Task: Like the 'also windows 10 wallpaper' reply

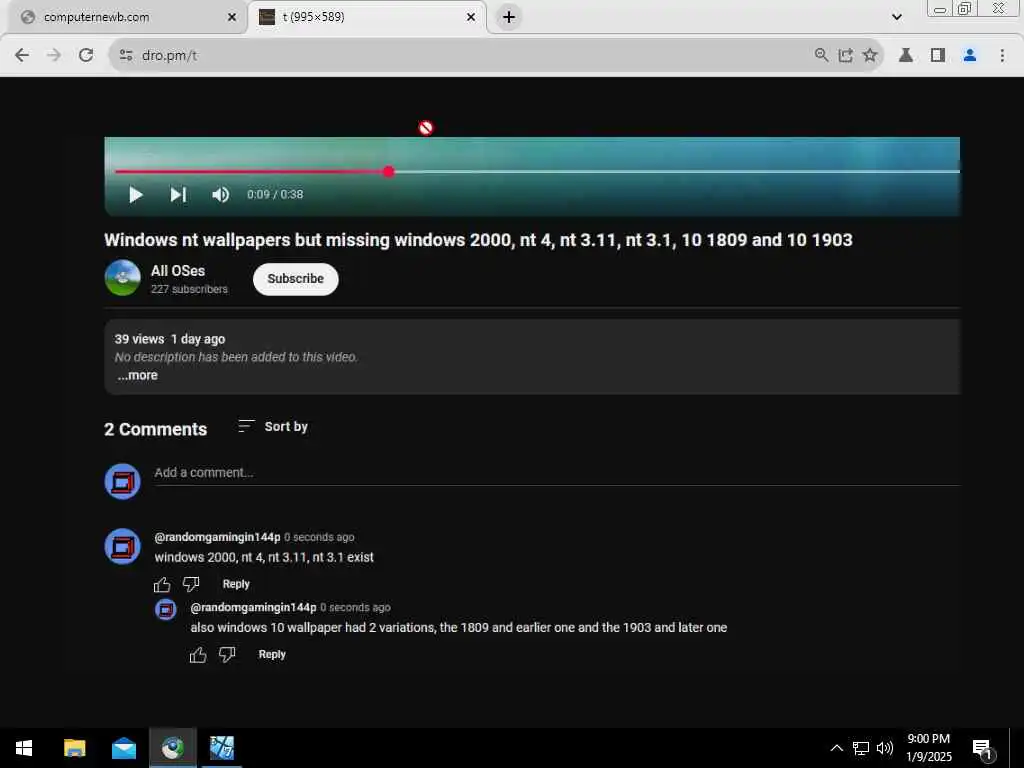Action: click(198, 654)
